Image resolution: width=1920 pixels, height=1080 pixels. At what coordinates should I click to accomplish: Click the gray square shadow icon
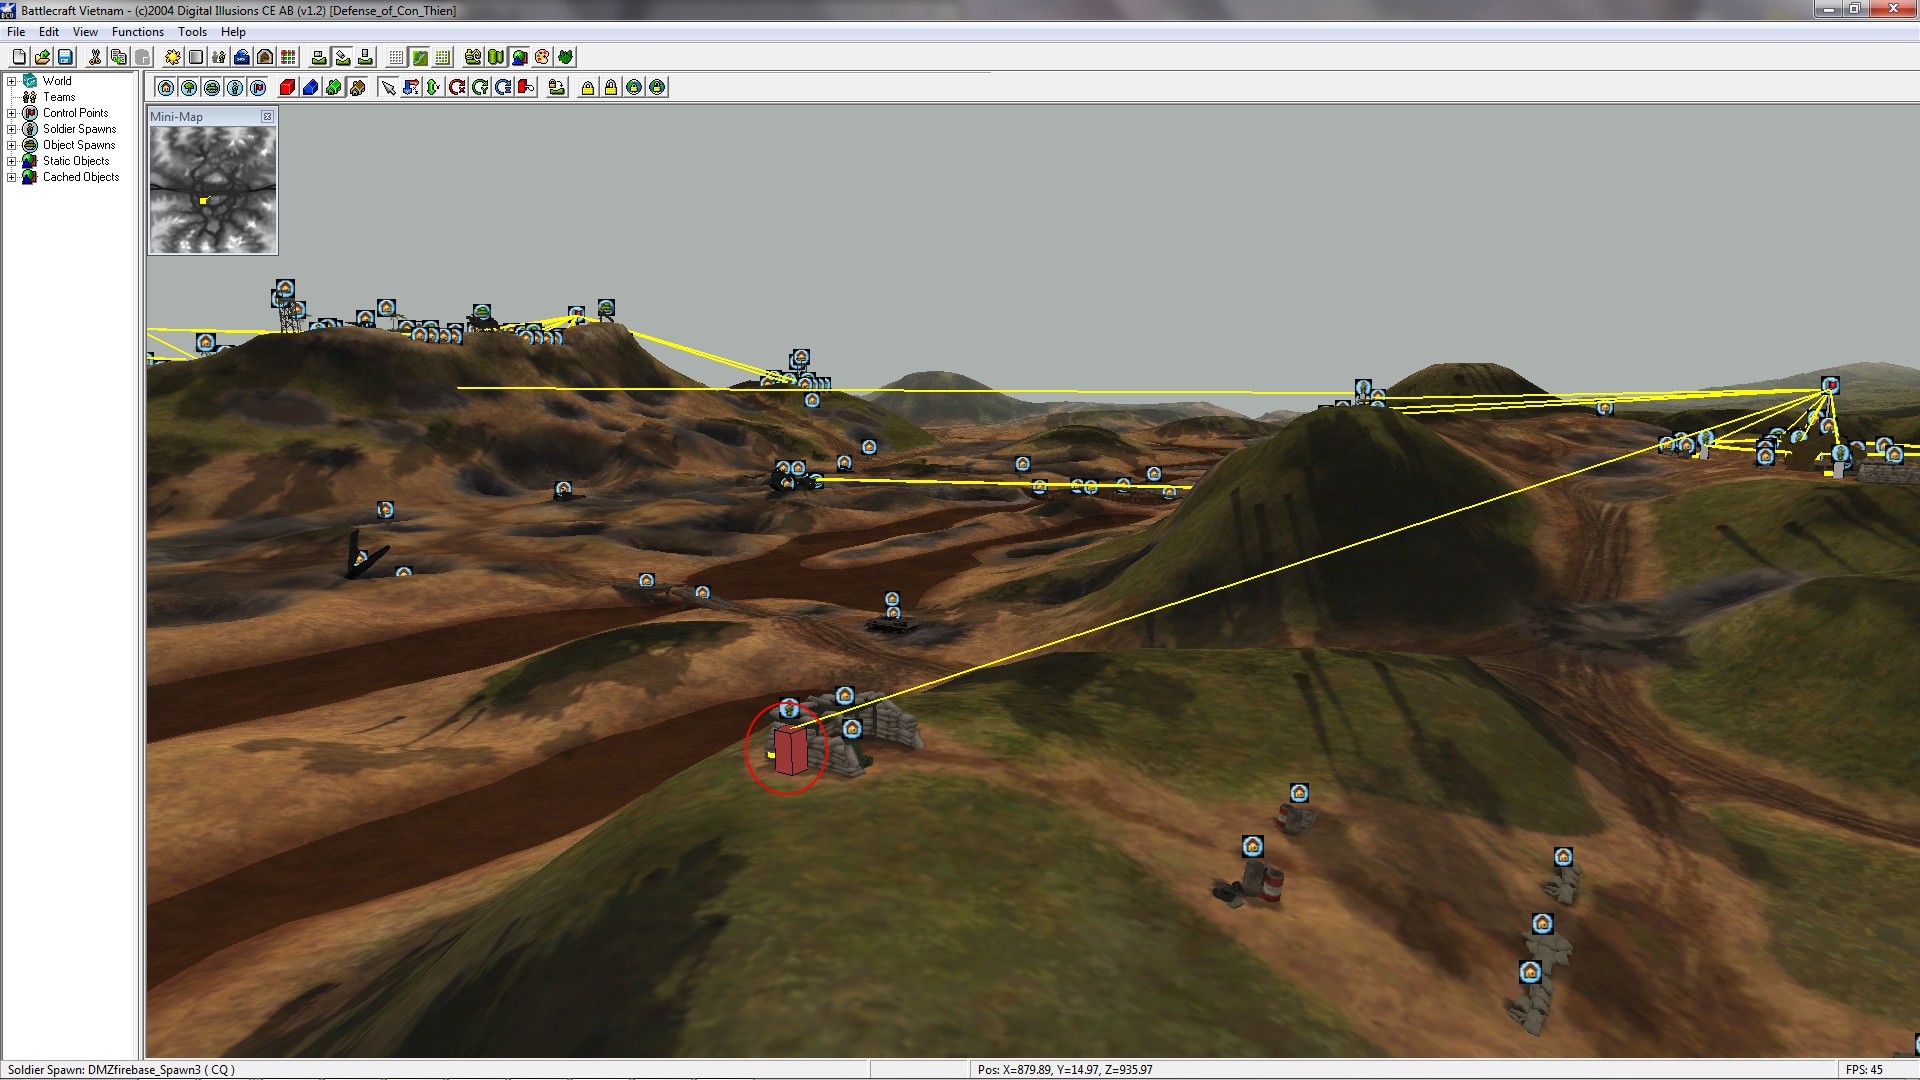(196, 57)
